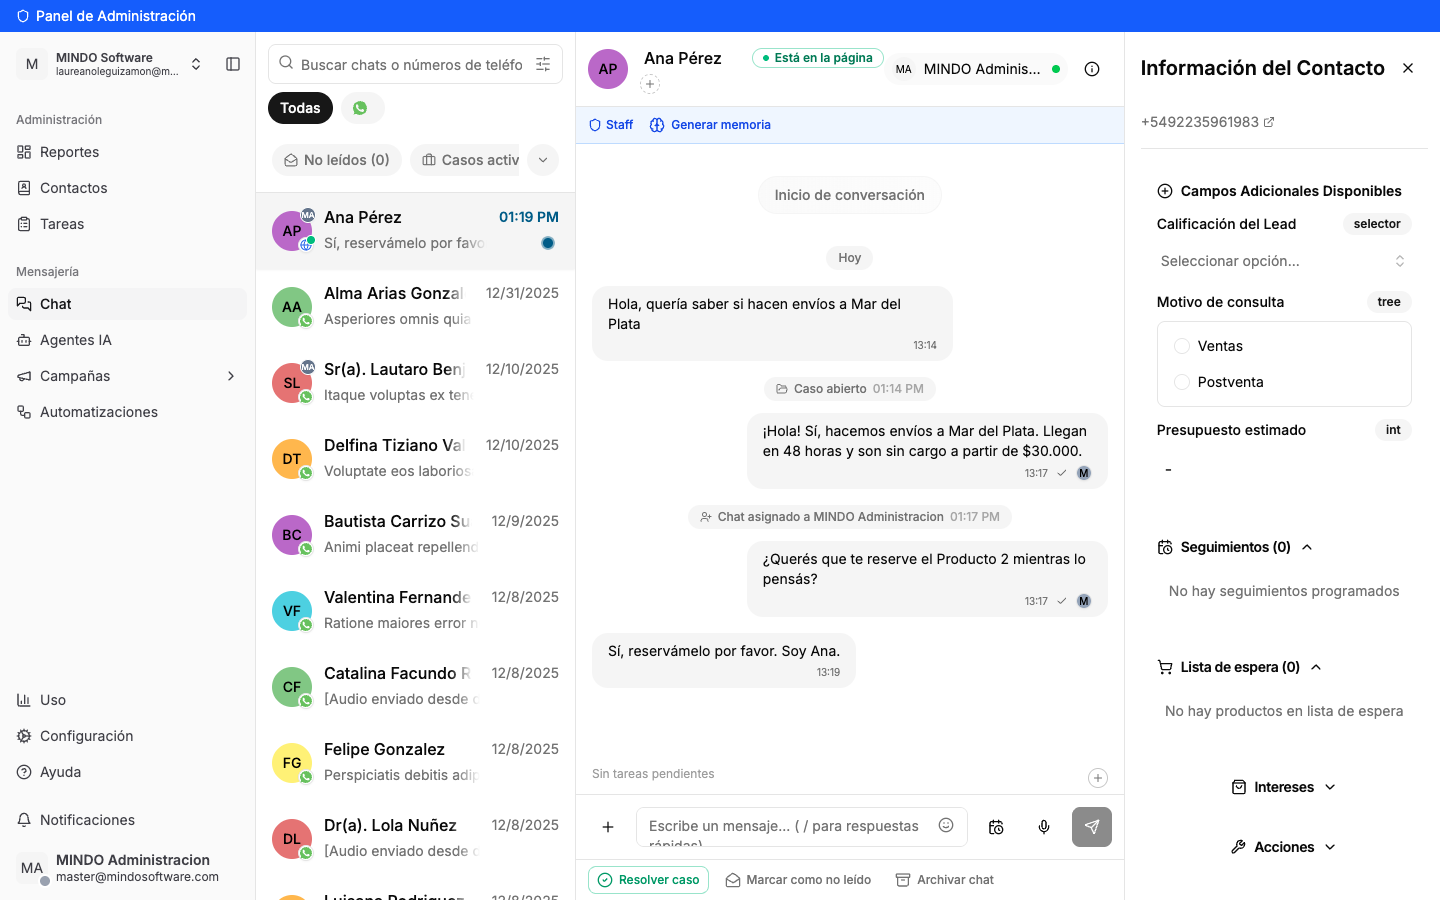Expand more chat filters chevron
Screen dimensions: 1440x900
pos(543,160)
